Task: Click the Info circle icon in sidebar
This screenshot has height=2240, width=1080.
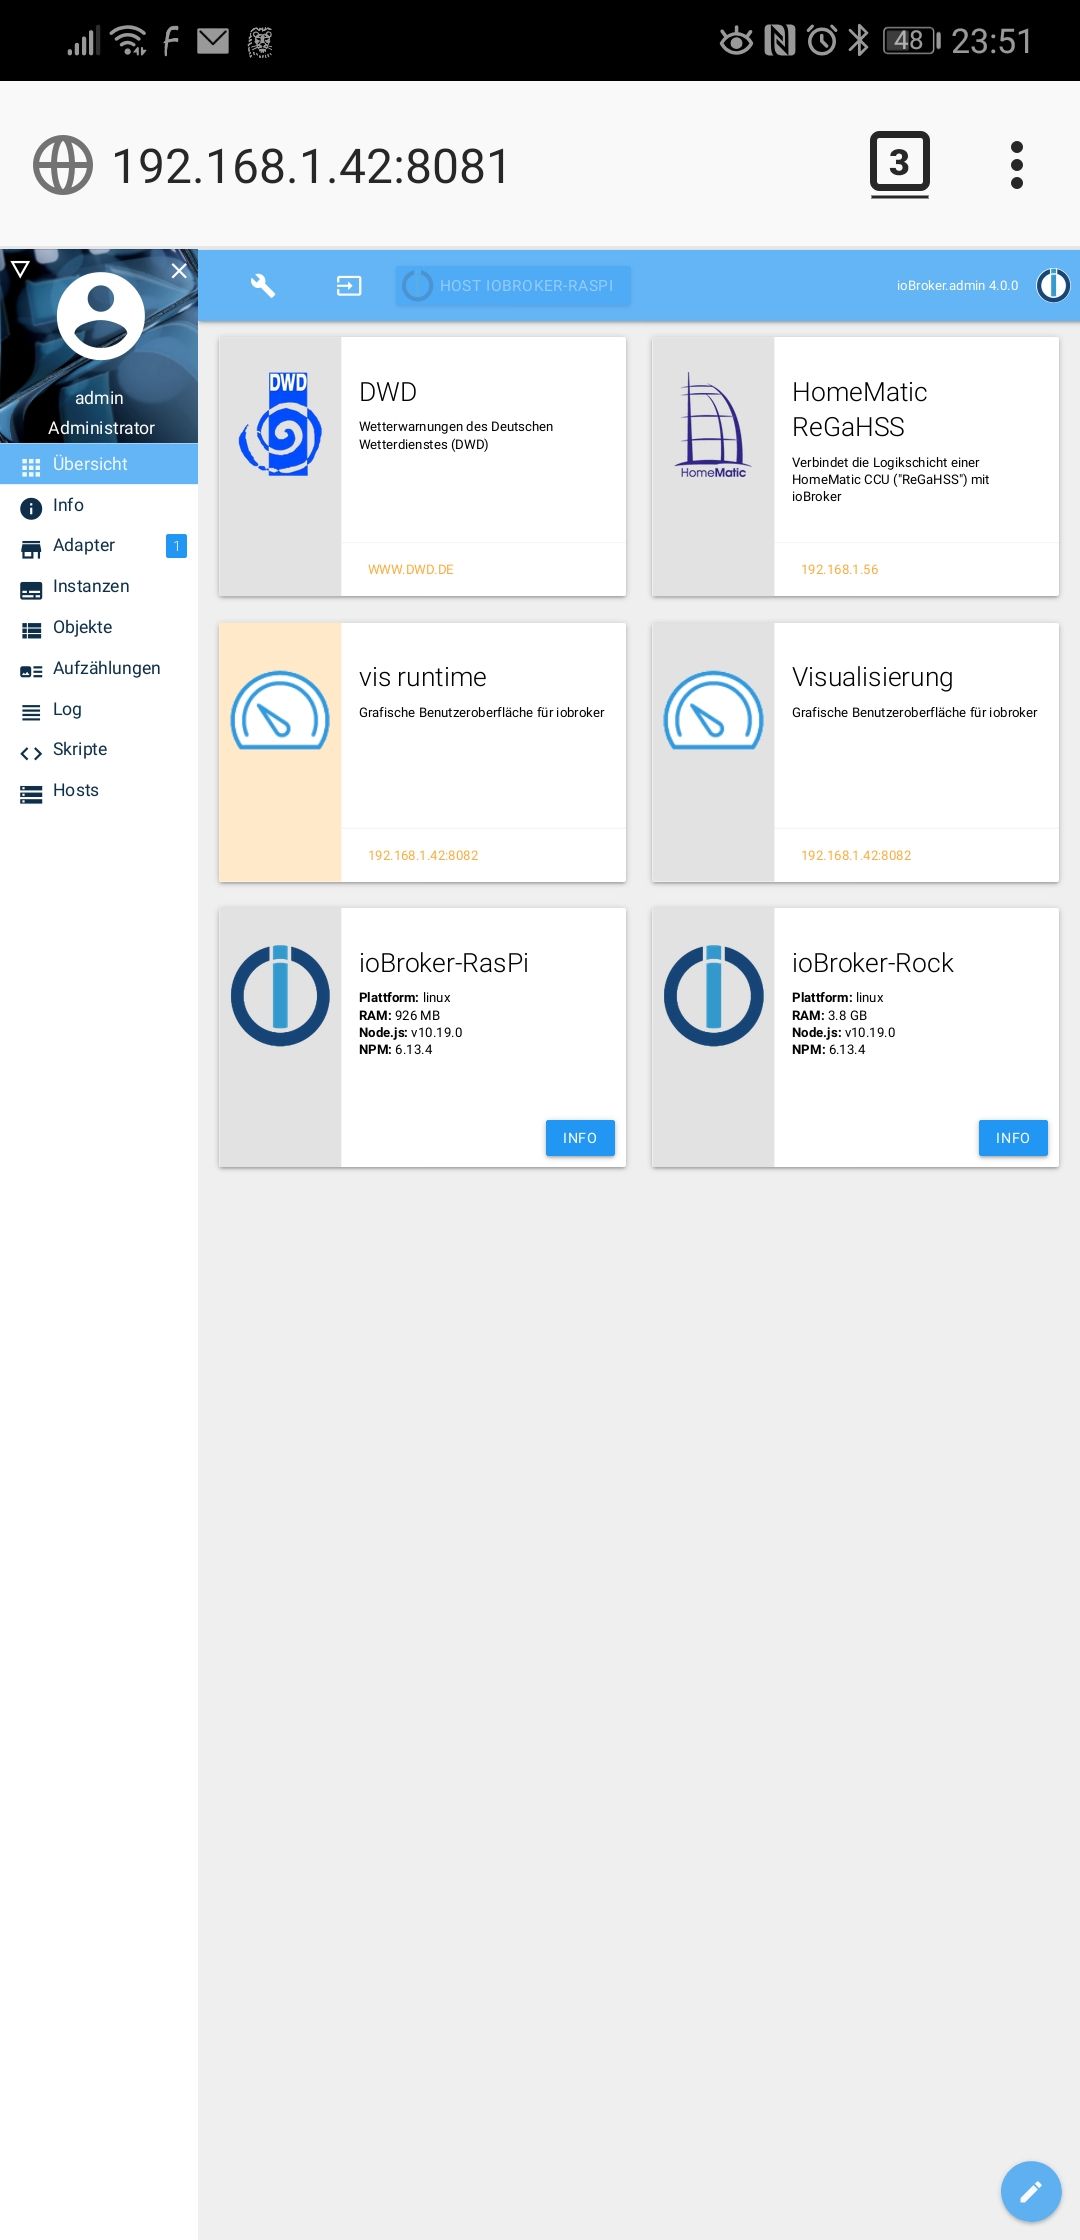Action: pyautogui.click(x=31, y=508)
